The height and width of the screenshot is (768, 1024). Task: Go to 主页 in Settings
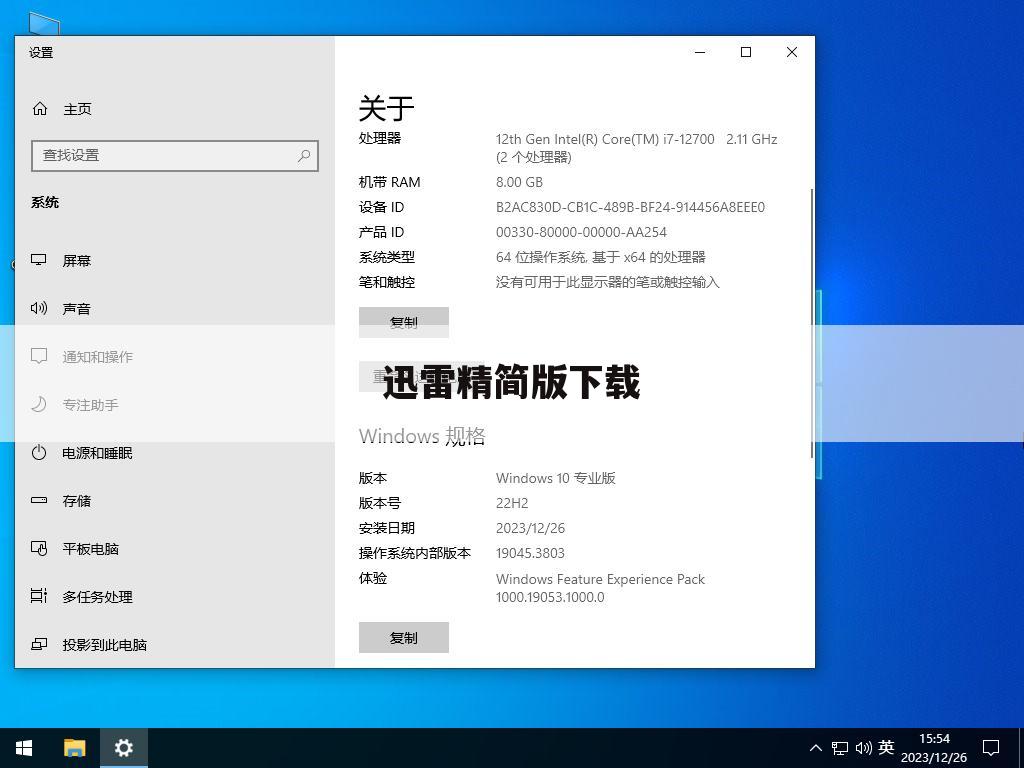click(x=77, y=109)
